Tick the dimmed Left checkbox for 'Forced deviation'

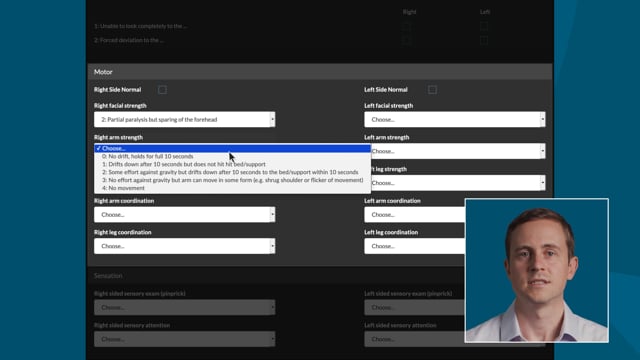484,40
